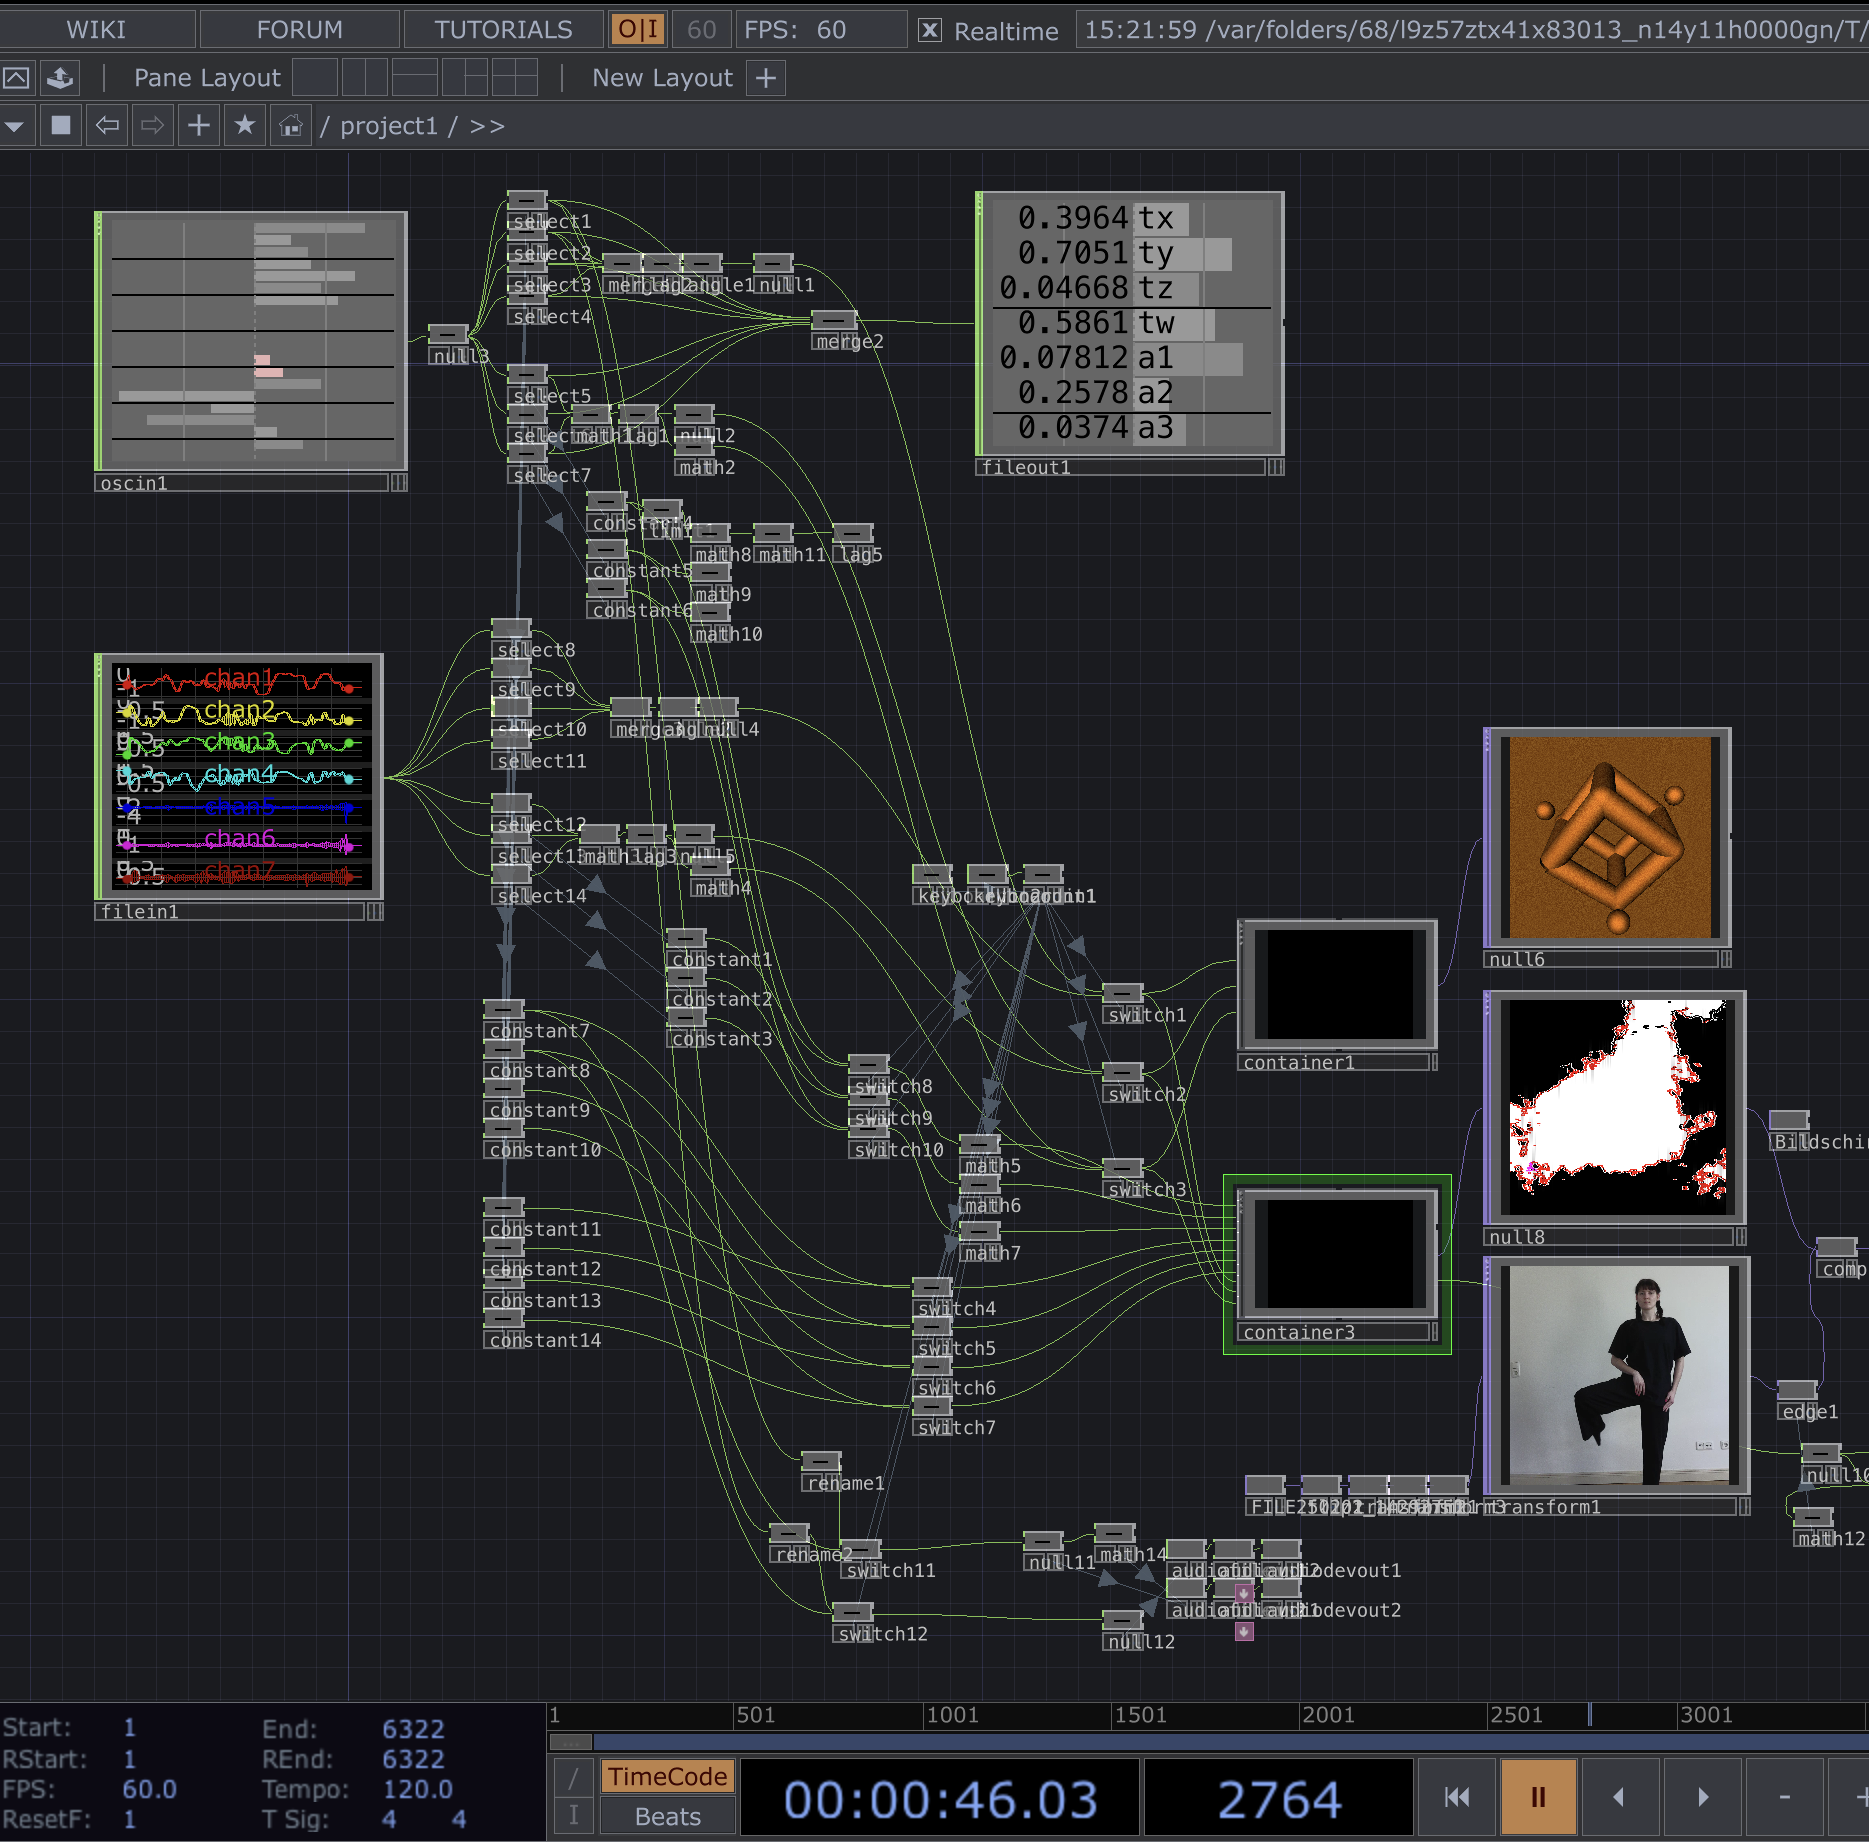This screenshot has height=1842, width=1869.
Task: Click the back arrow in path bar
Action: pyautogui.click(x=107, y=126)
